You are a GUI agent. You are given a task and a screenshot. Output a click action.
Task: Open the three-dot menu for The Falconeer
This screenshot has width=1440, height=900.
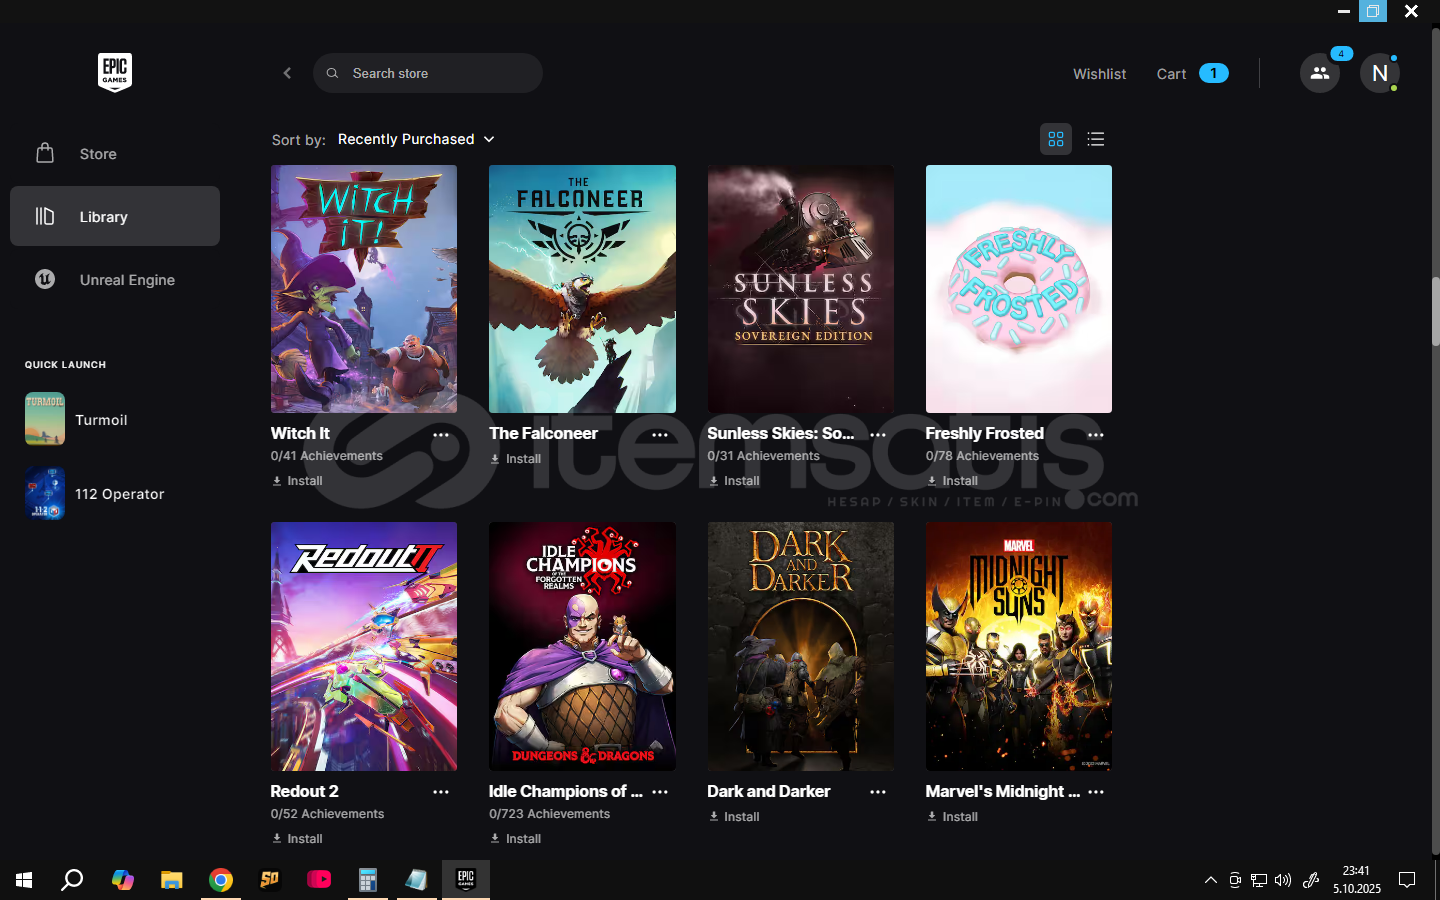coord(660,435)
